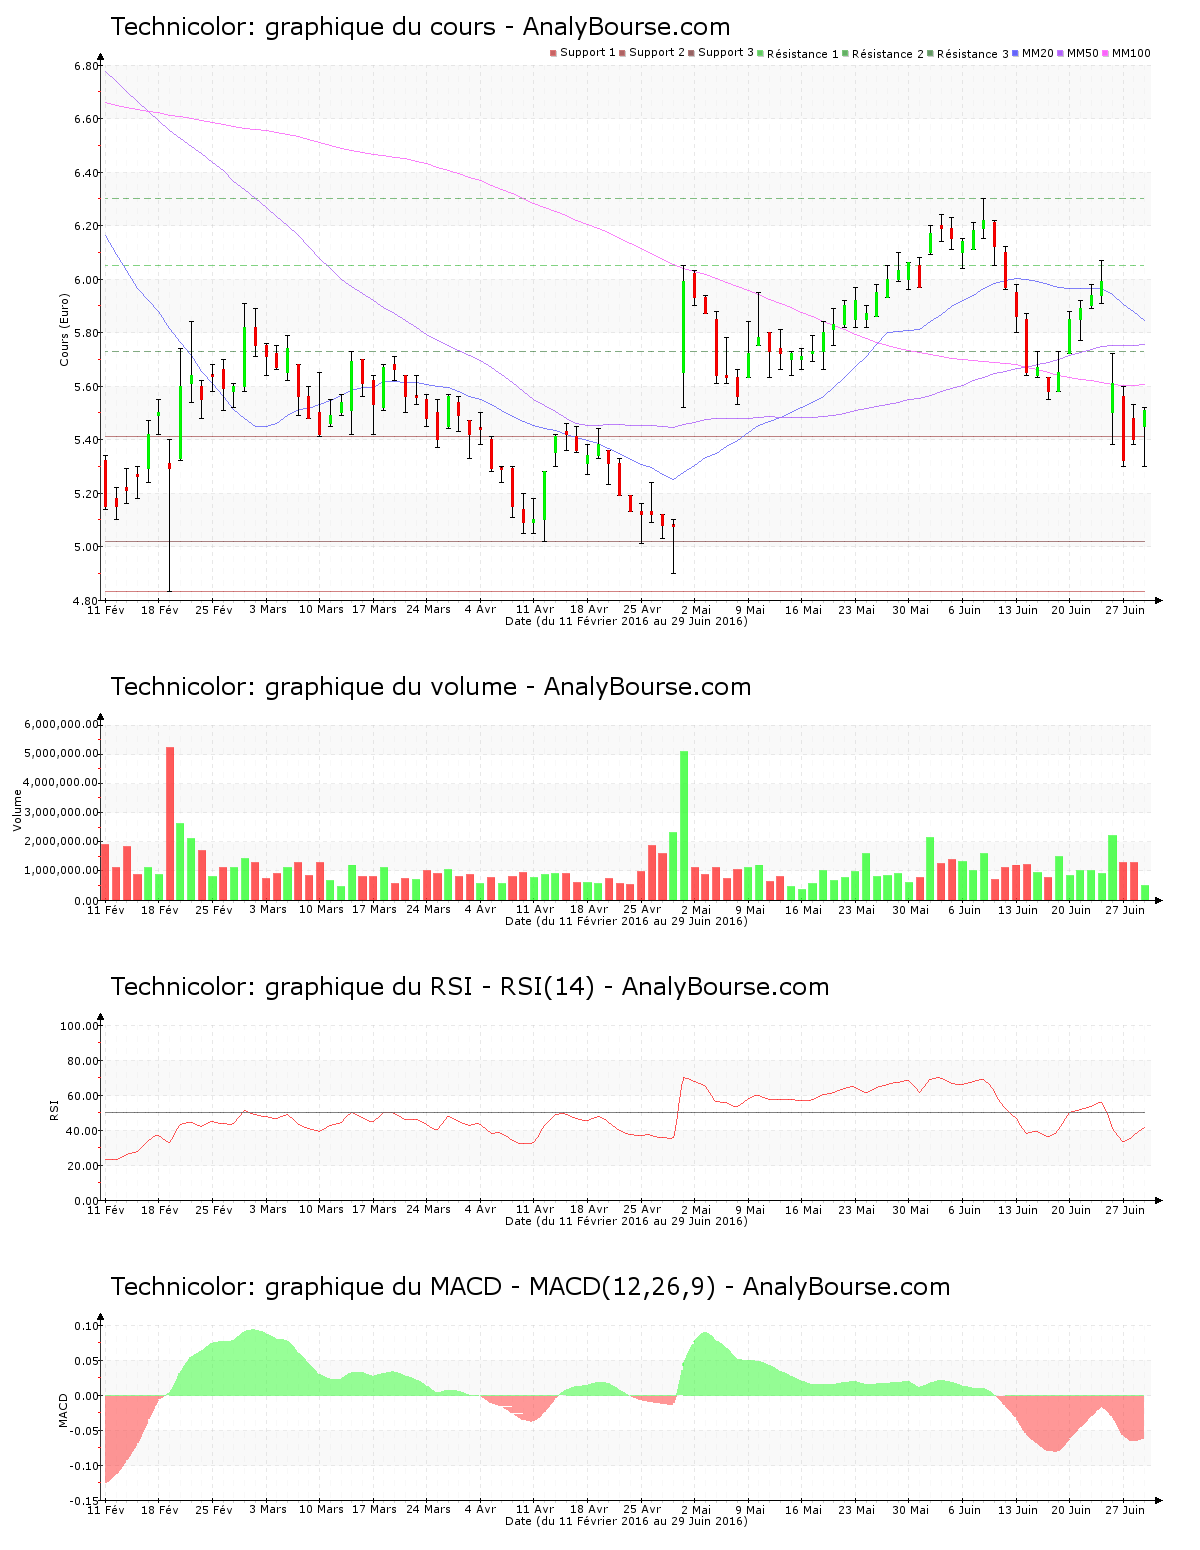Click the 100.00 value on RSI axis
1200x1550 pixels.
click(x=80, y=1026)
